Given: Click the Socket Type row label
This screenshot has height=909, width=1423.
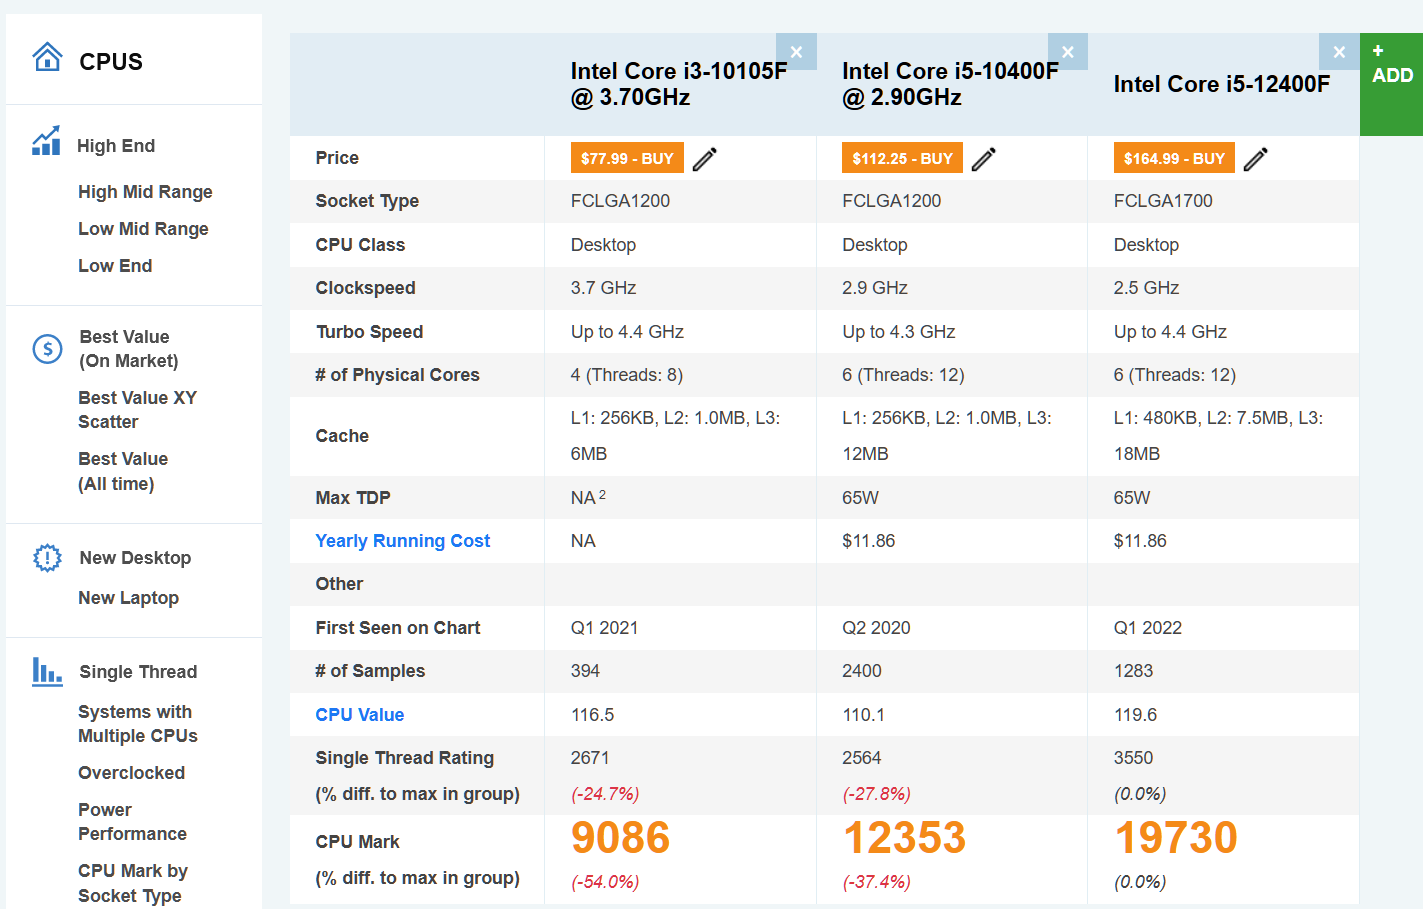Looking at the screenshot, I should coord(367,201).
